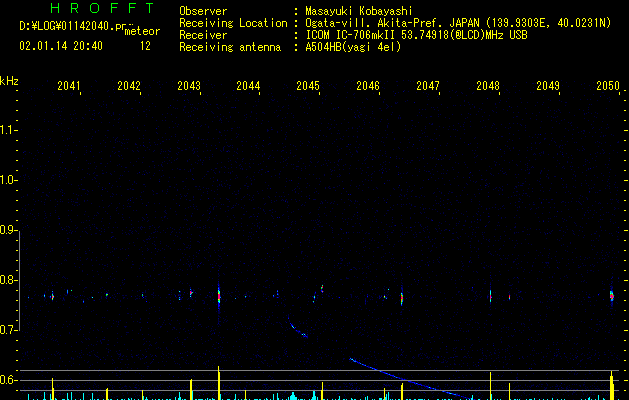Click the meteor count value 12
Viewport: 629px width, 400px height.
click(x=145, y=46)
